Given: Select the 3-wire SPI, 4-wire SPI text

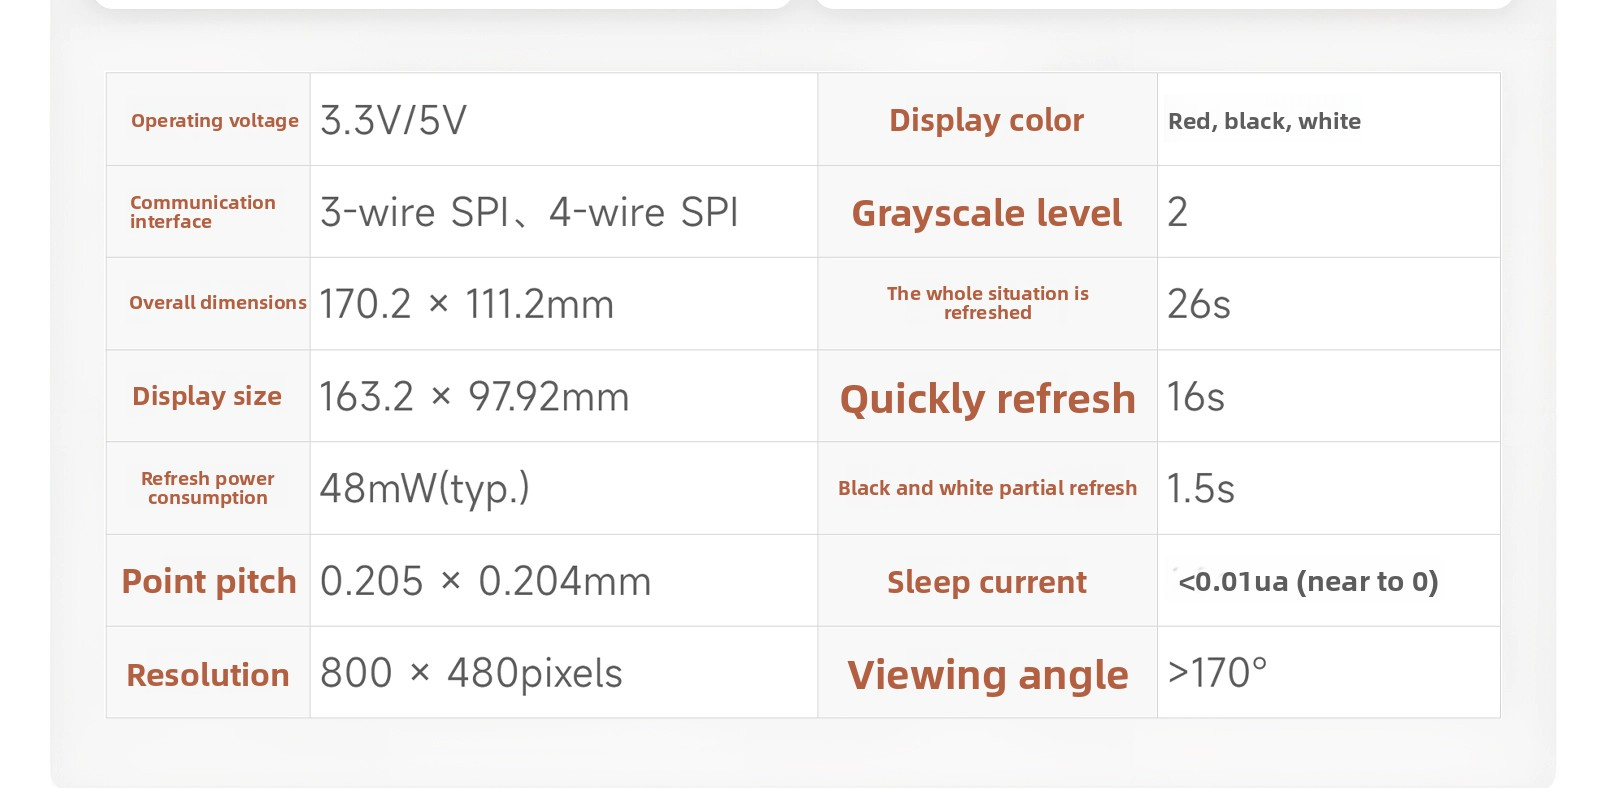Looking at the screenshot, I should point(529,212).
